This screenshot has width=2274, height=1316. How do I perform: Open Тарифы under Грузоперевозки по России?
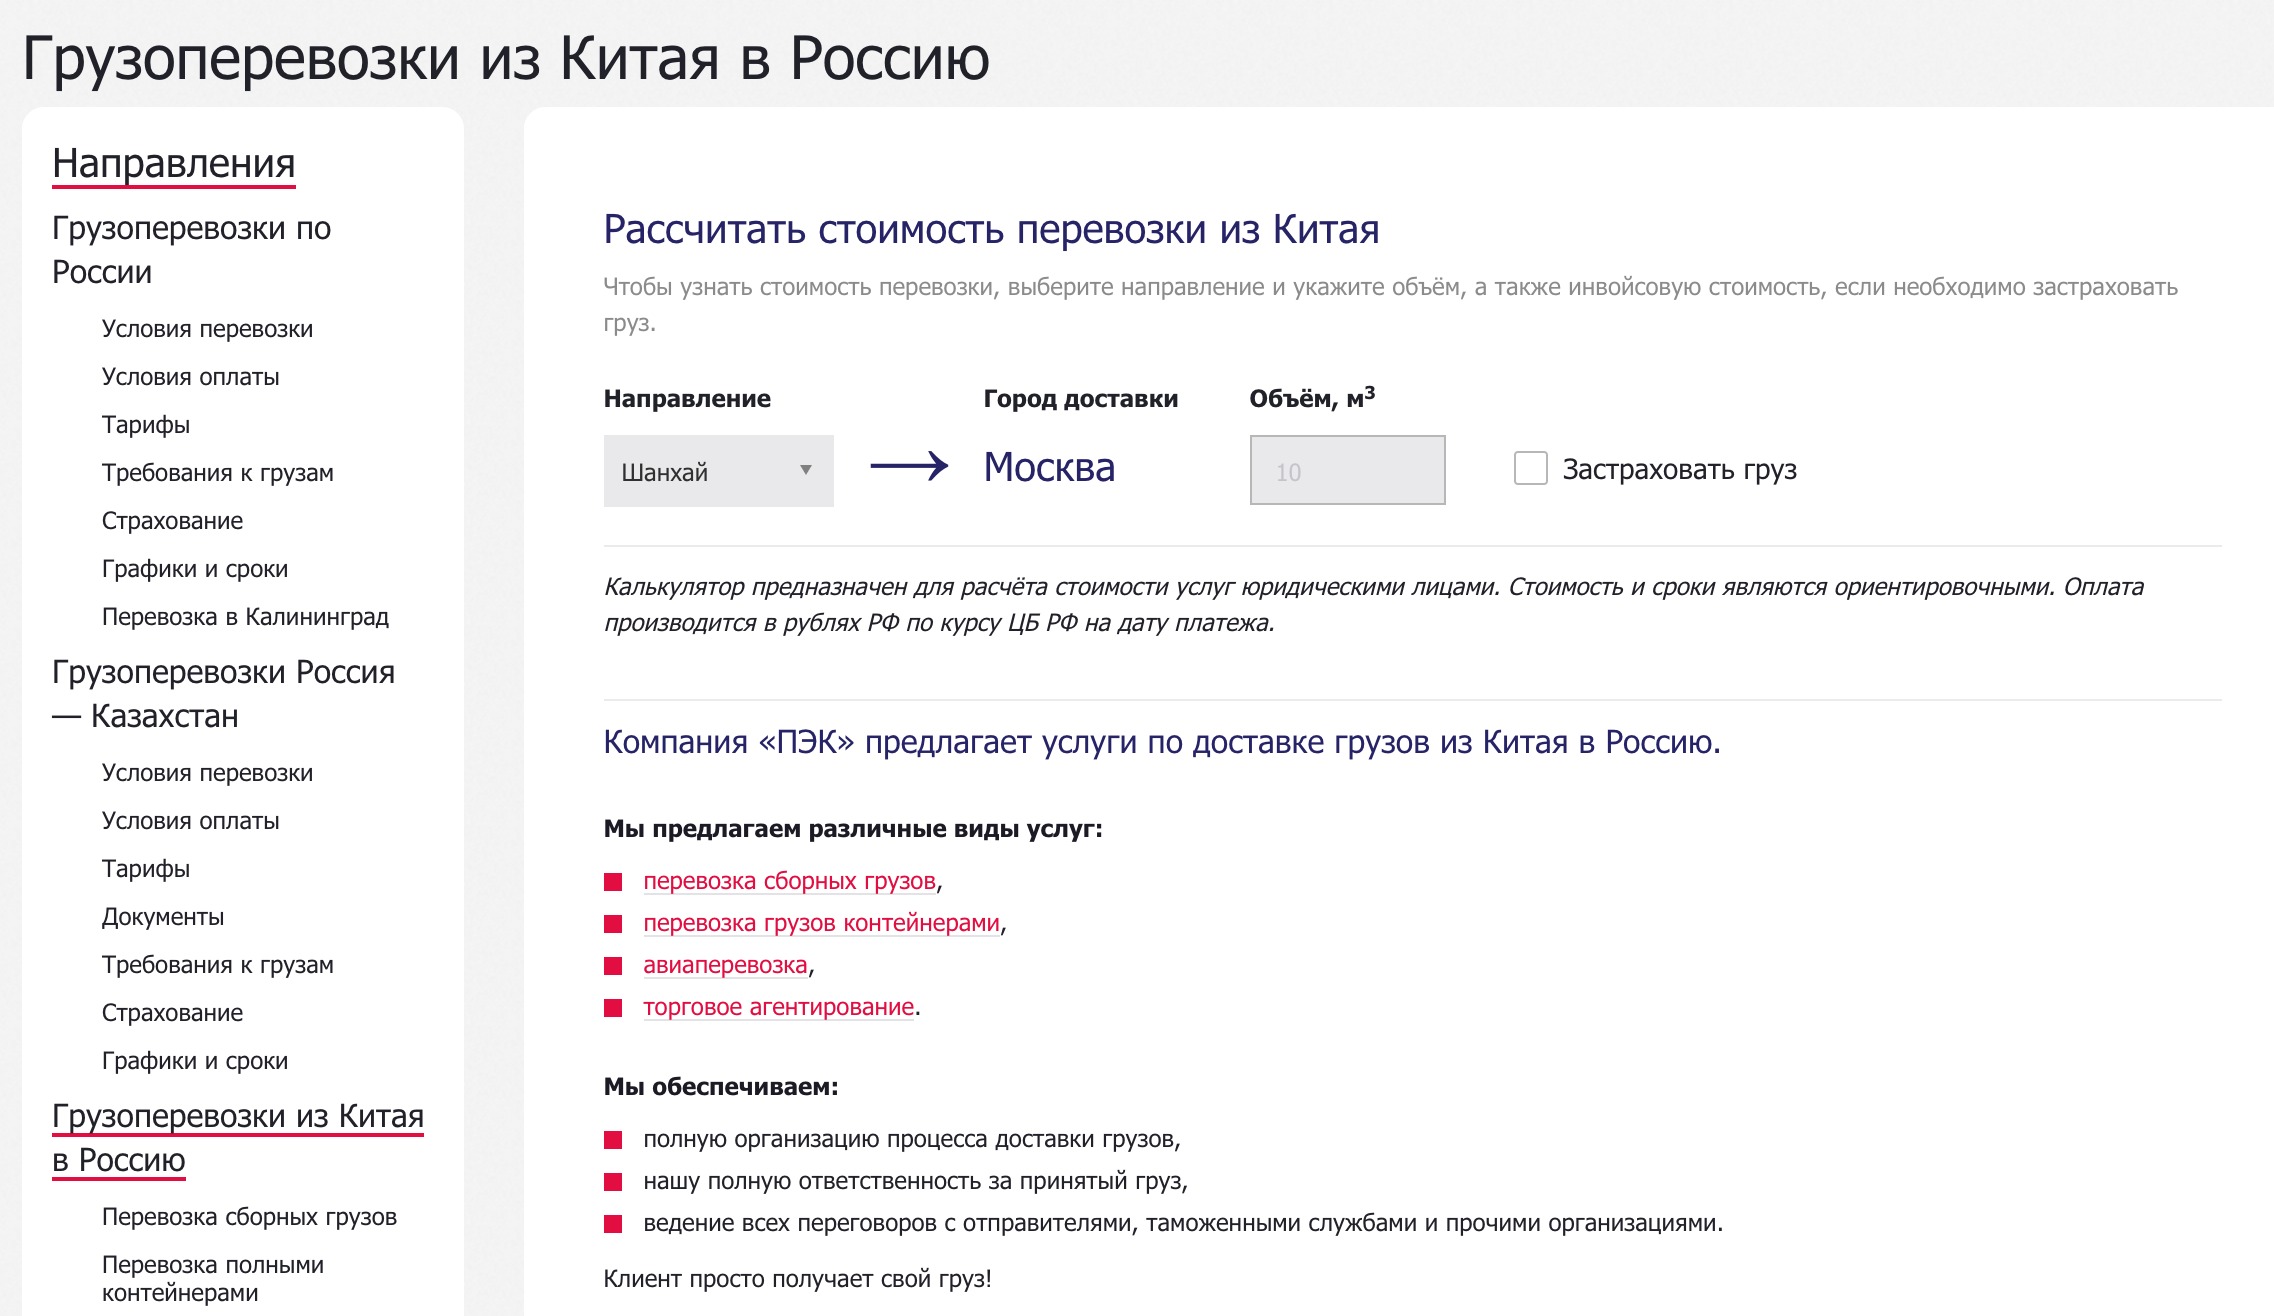(x=146, y=425)
